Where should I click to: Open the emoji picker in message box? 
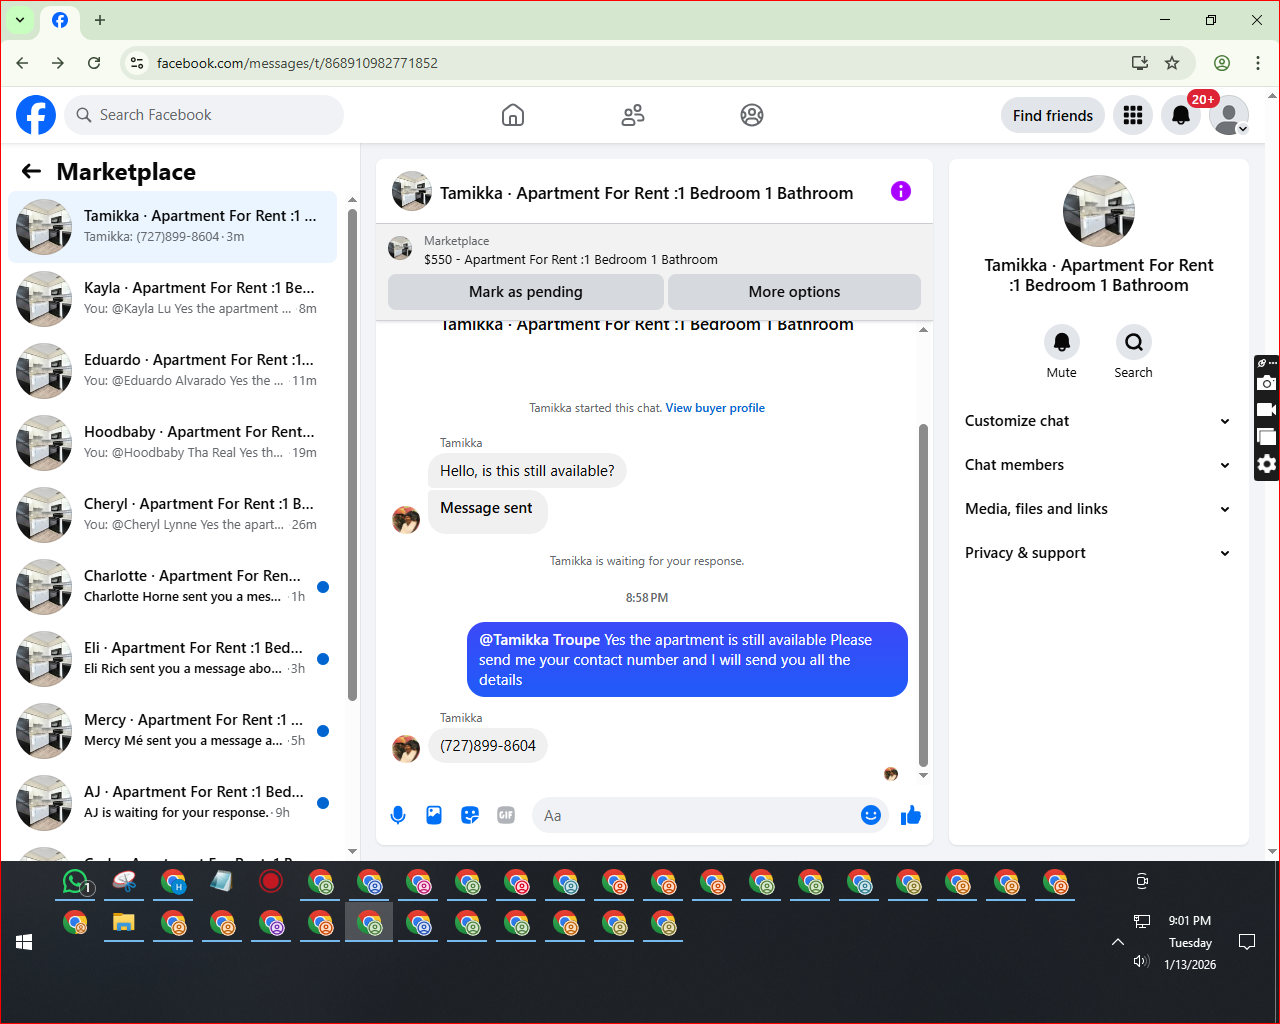click(871, 815)
